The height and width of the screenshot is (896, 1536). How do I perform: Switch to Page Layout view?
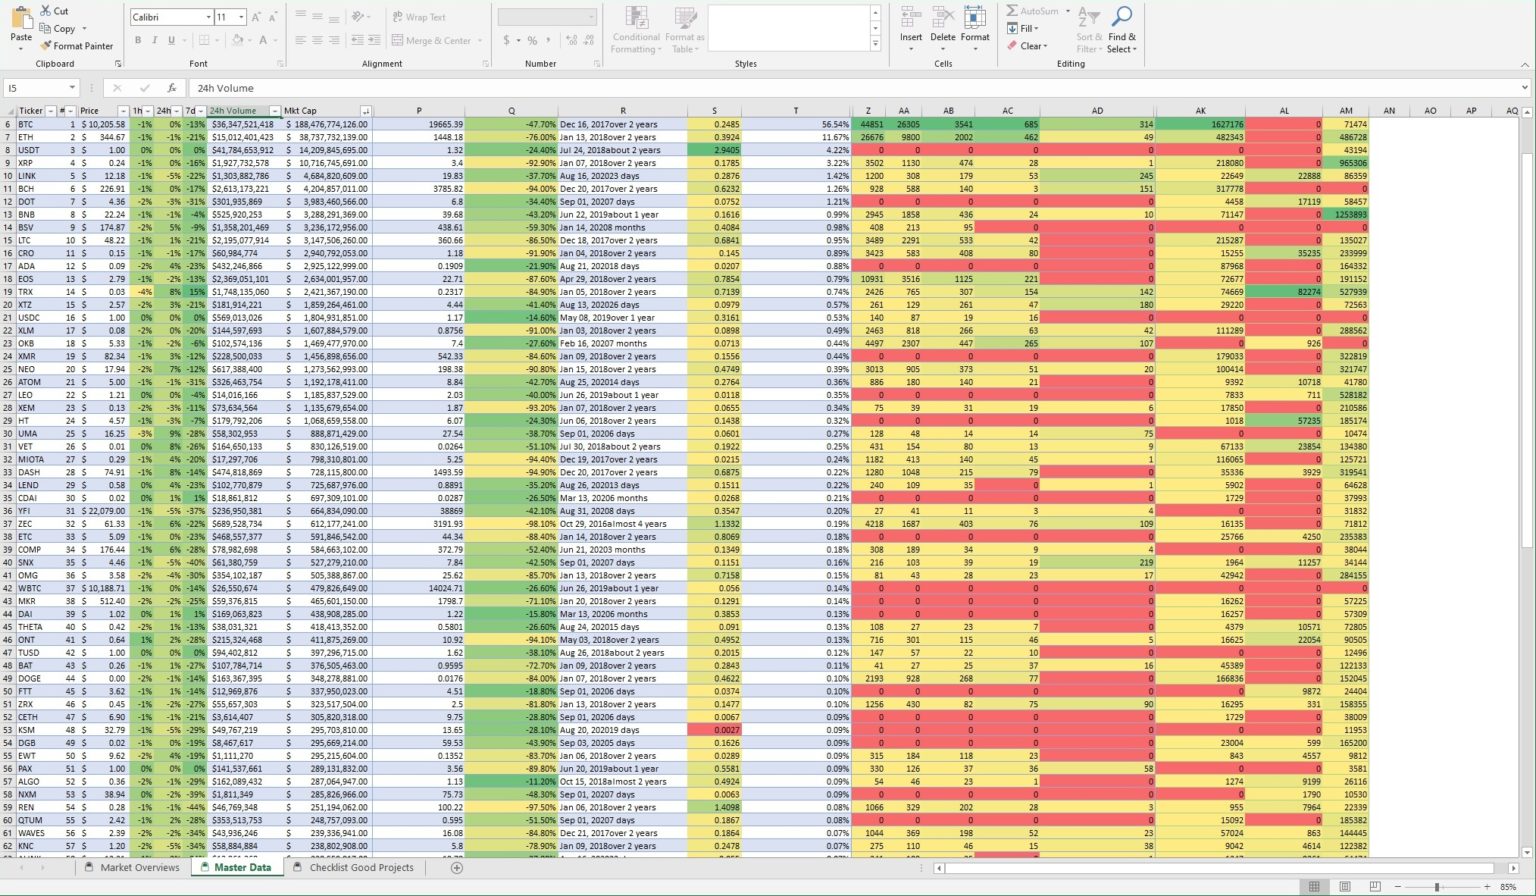click(1344, 887)
